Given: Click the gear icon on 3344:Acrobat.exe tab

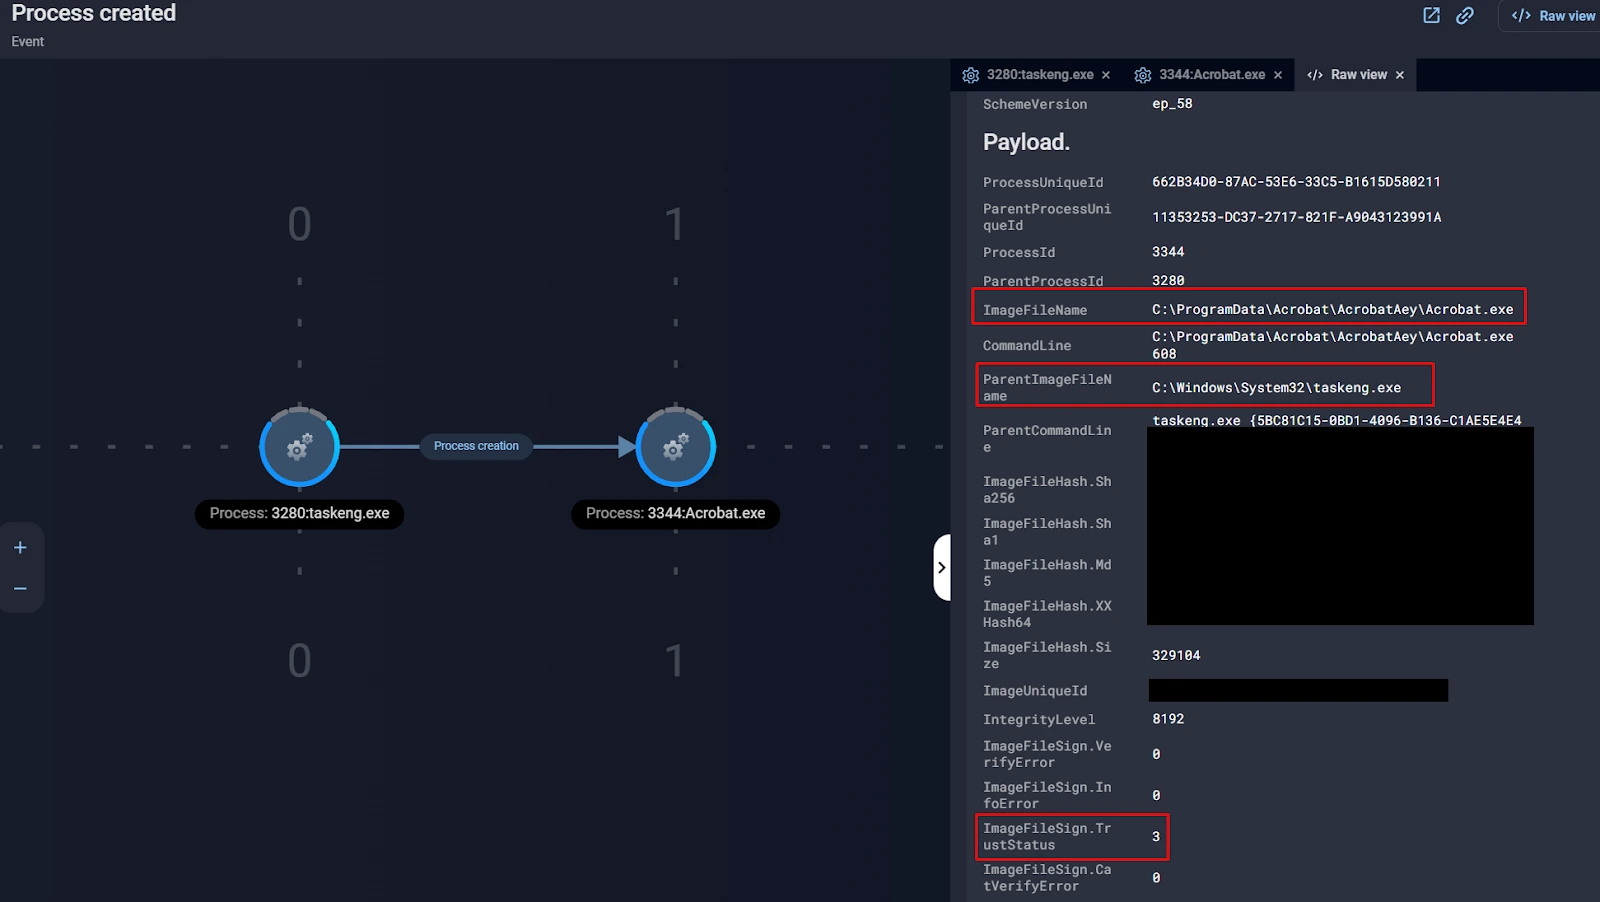Looking at the screenshot, I should pyautogui.click(x=1143, y=75).
